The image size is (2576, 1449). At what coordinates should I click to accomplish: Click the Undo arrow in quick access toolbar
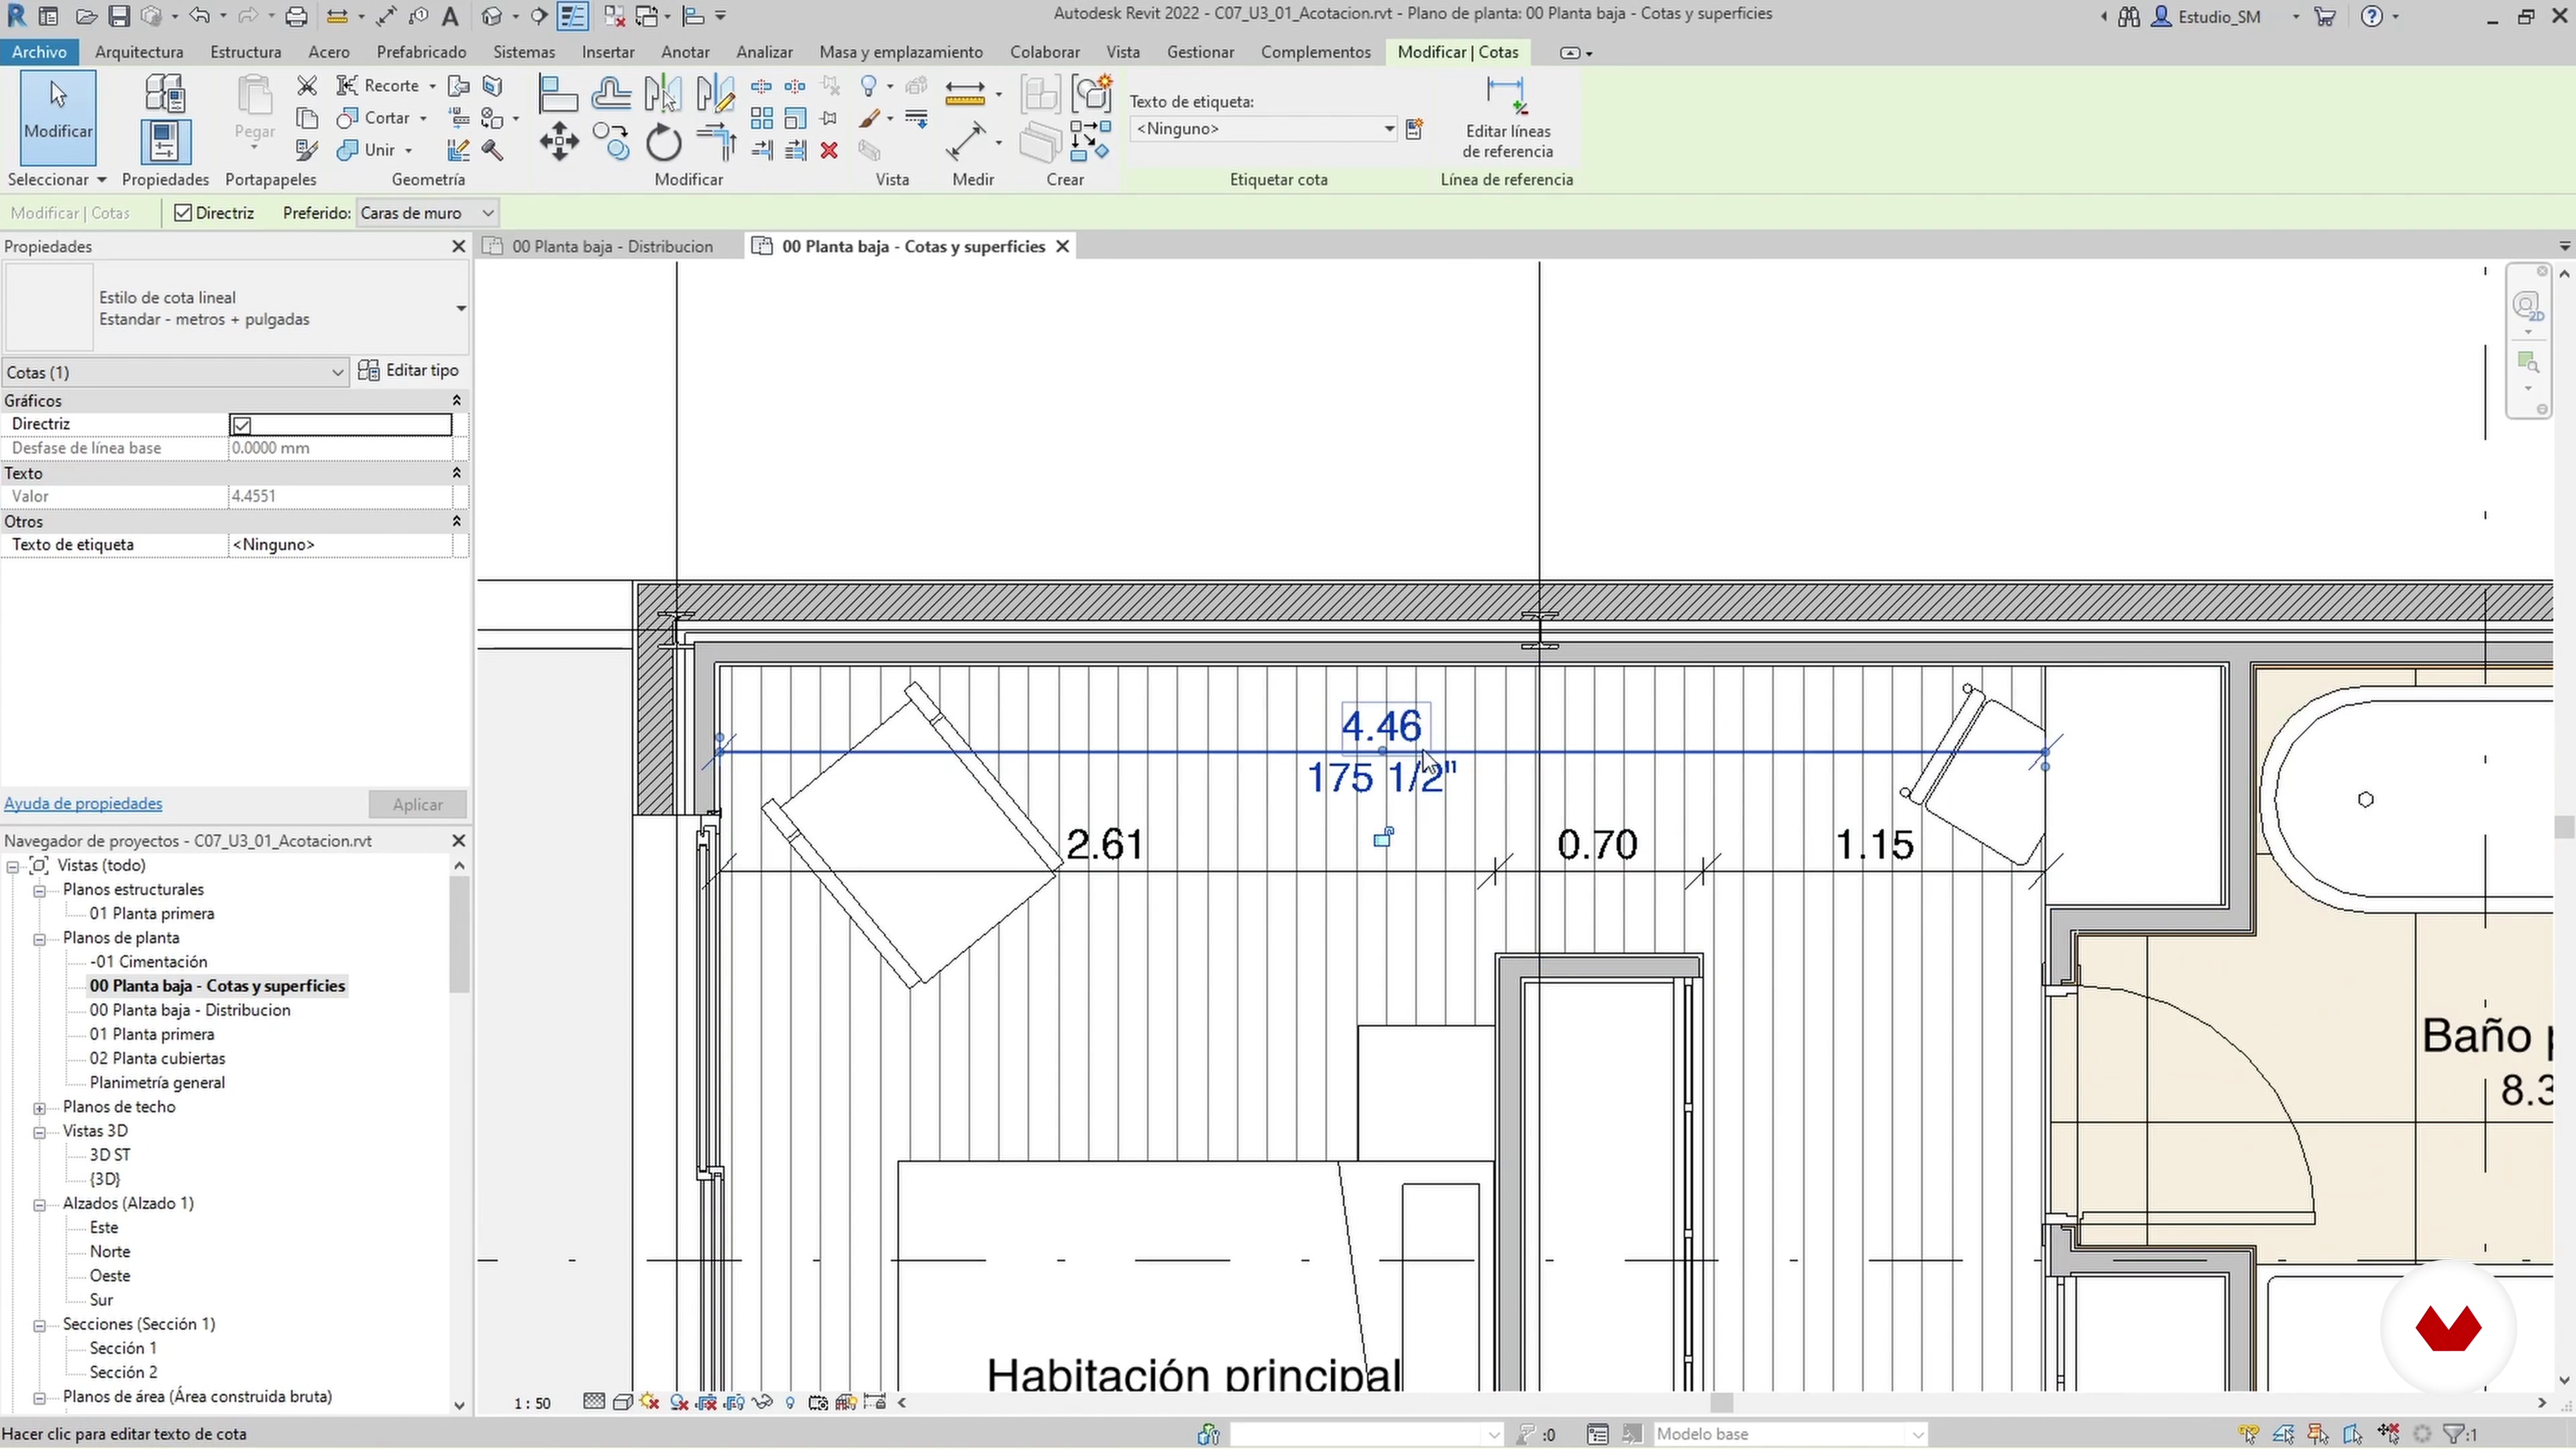[199, 16]
